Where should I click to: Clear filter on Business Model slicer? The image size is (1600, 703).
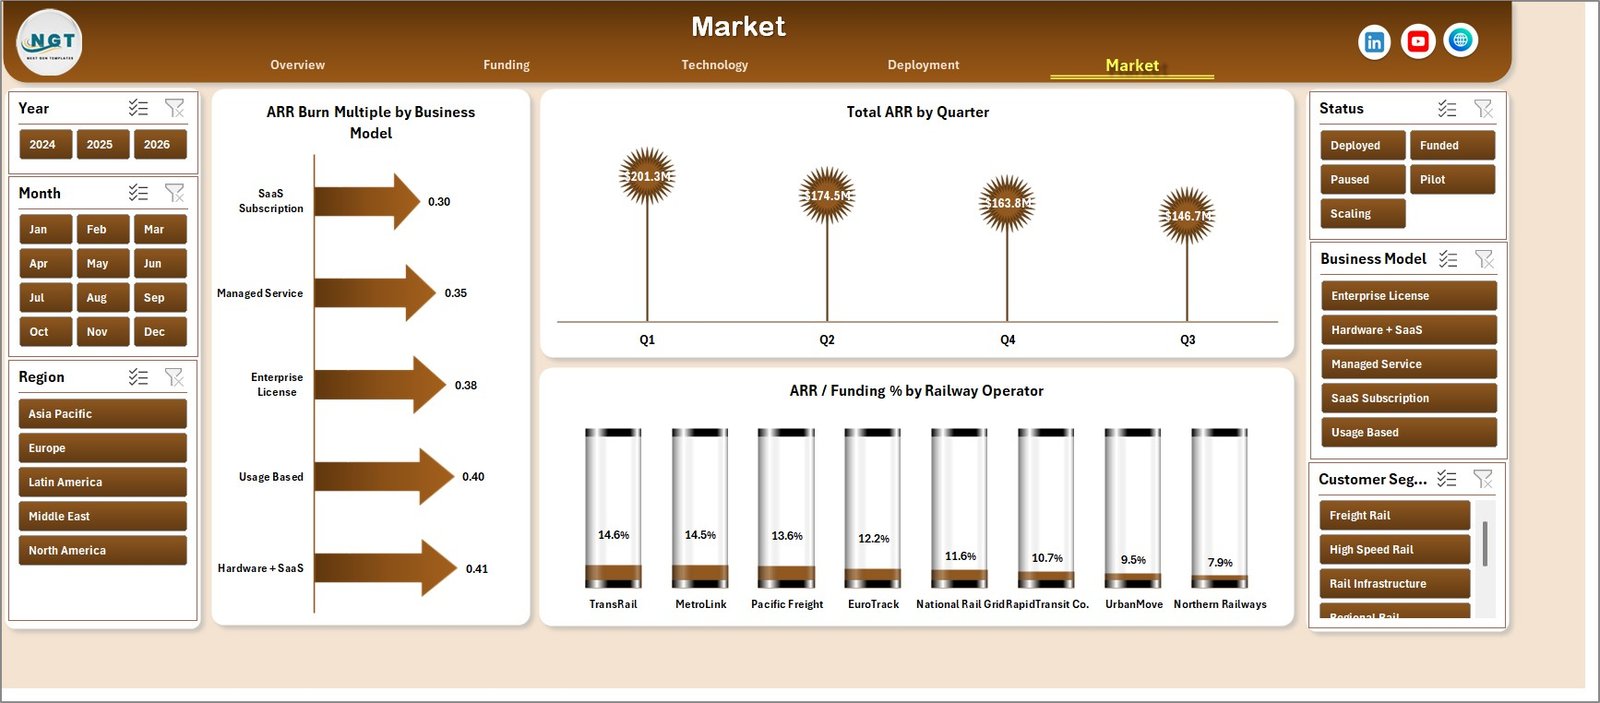click(1484, 259)
